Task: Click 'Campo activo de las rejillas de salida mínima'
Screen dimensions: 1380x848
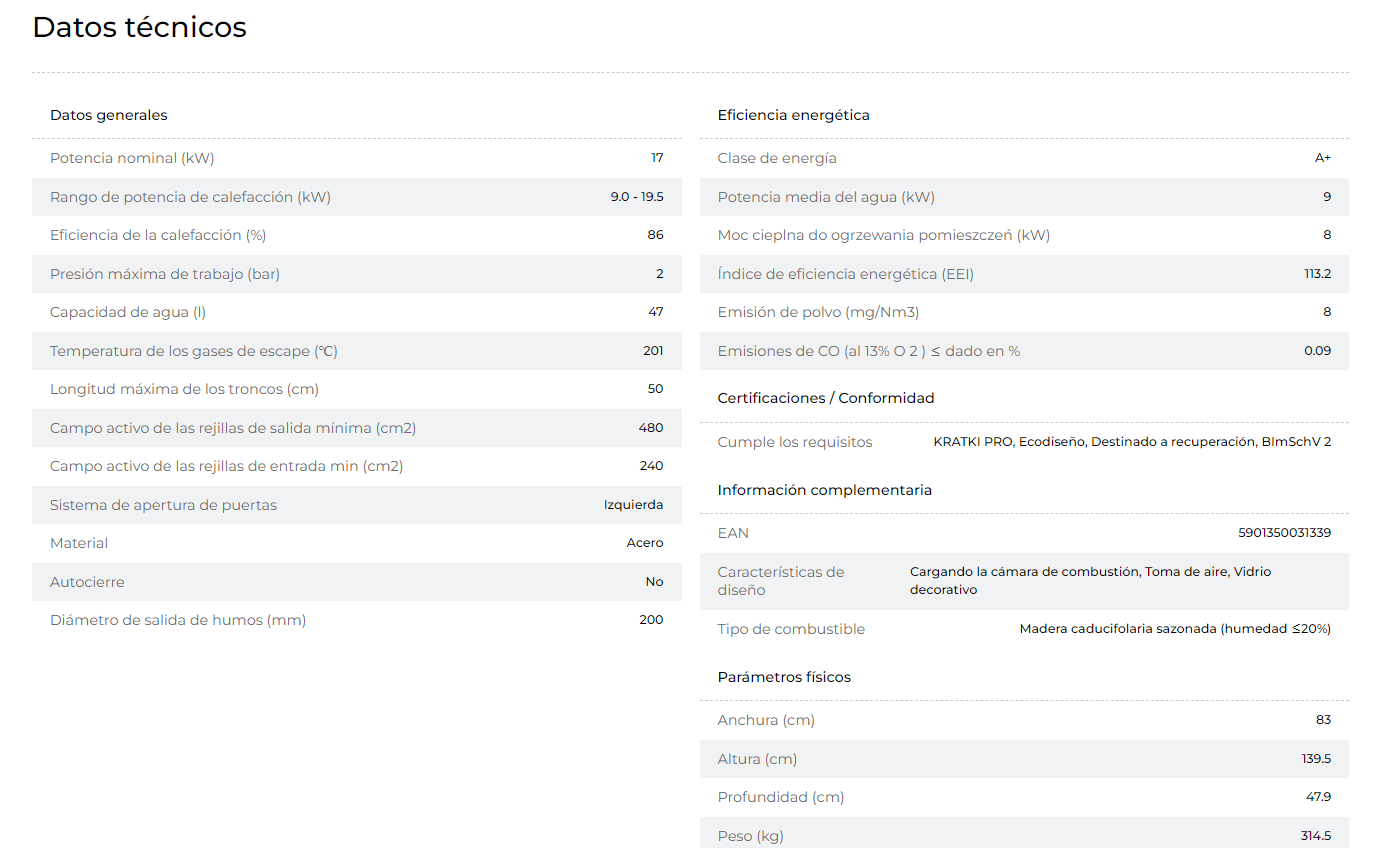Action: click(233, 428)
